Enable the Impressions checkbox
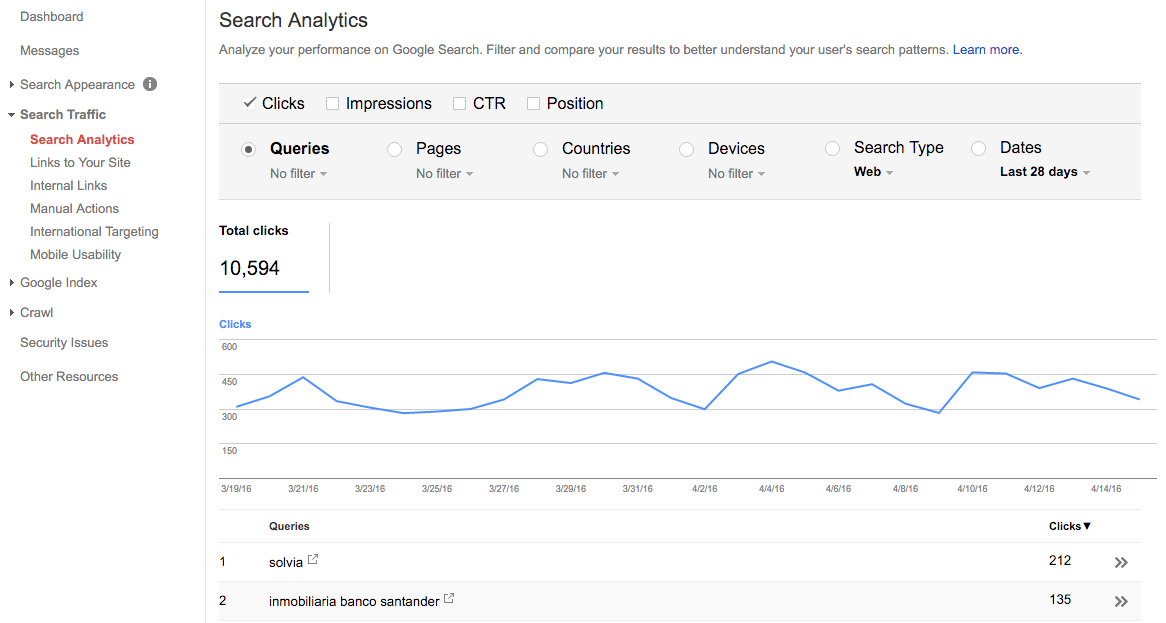 tap(332, 103)
